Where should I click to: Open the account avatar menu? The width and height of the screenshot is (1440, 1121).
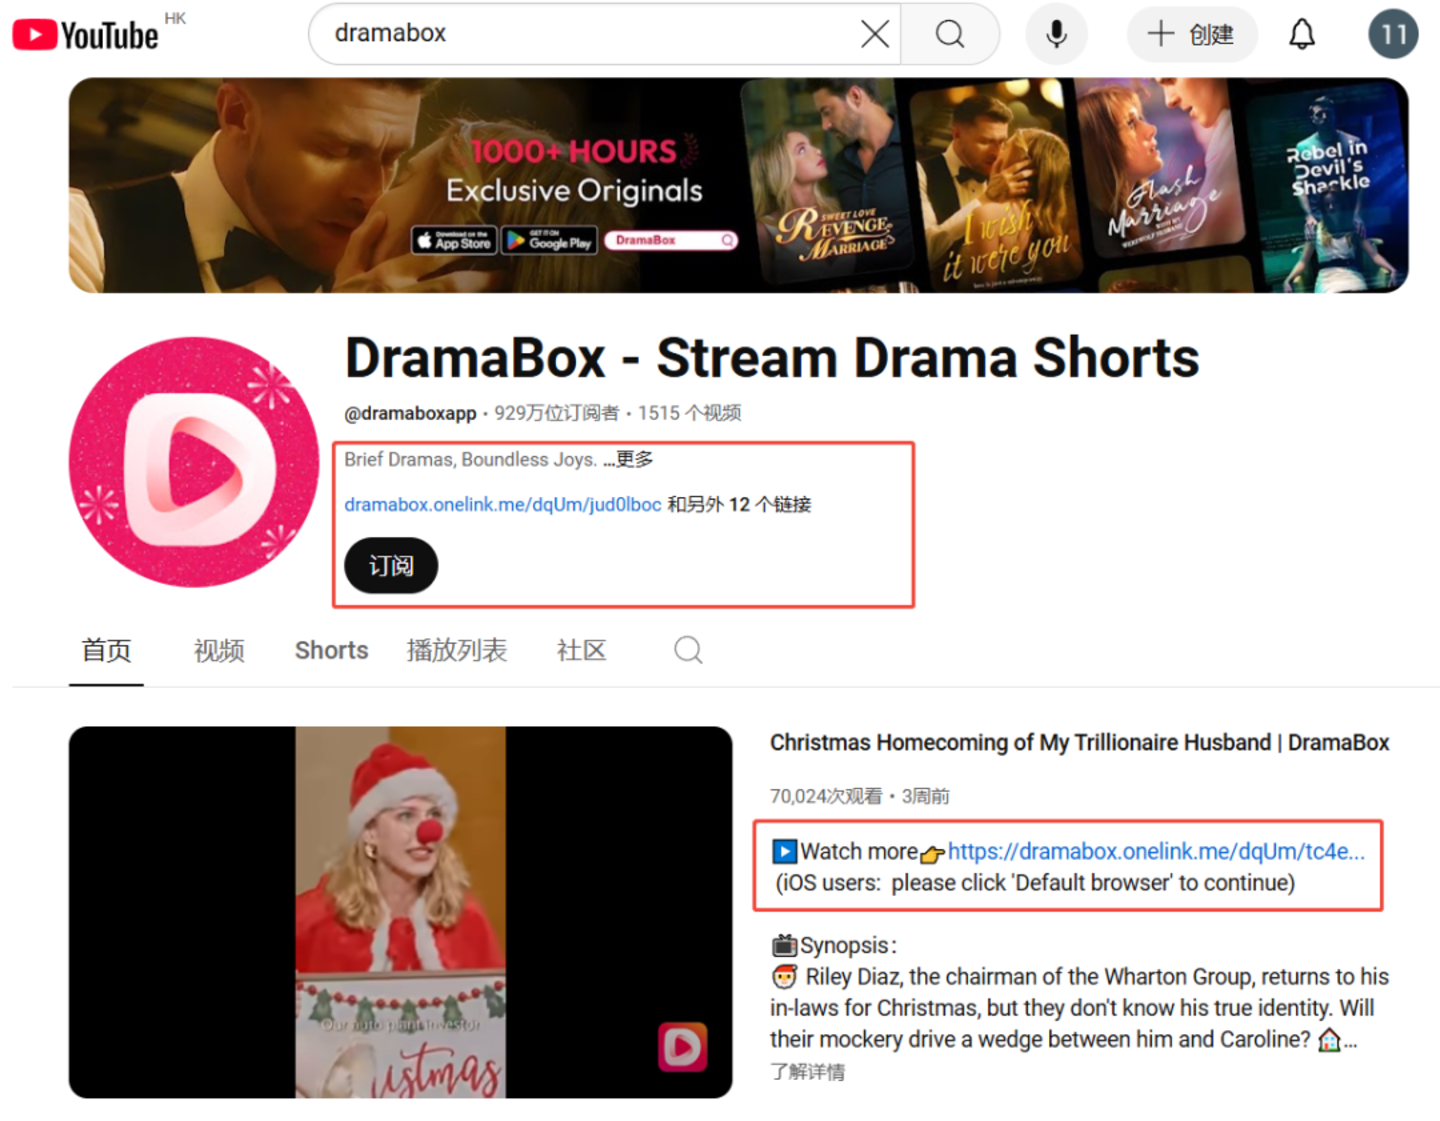1392,34
